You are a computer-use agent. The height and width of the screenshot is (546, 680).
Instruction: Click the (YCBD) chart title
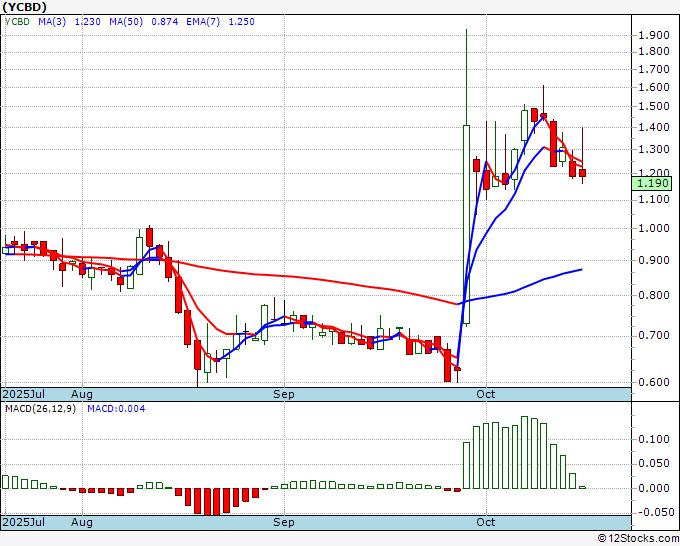click(x=24, y=7)
